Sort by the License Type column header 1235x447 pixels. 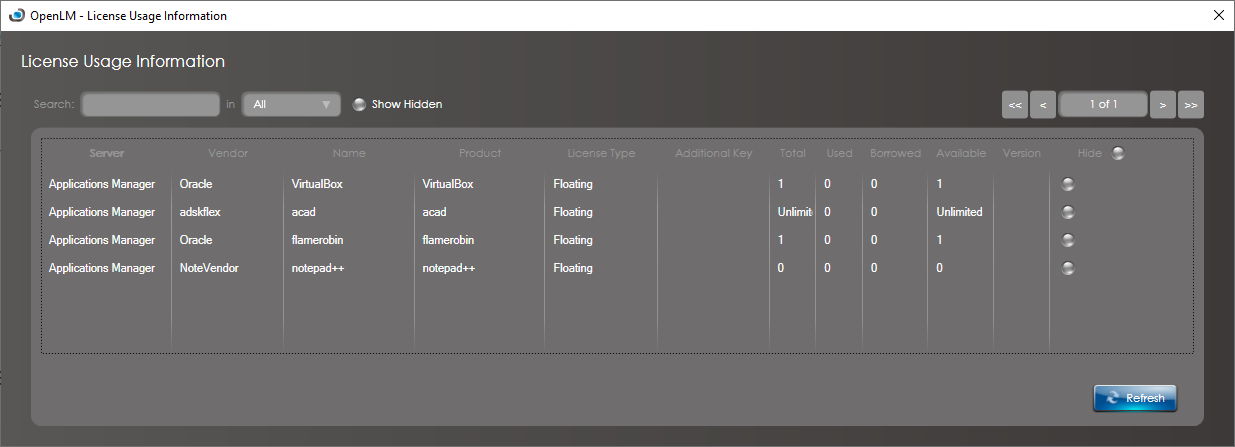coord(601,153)
